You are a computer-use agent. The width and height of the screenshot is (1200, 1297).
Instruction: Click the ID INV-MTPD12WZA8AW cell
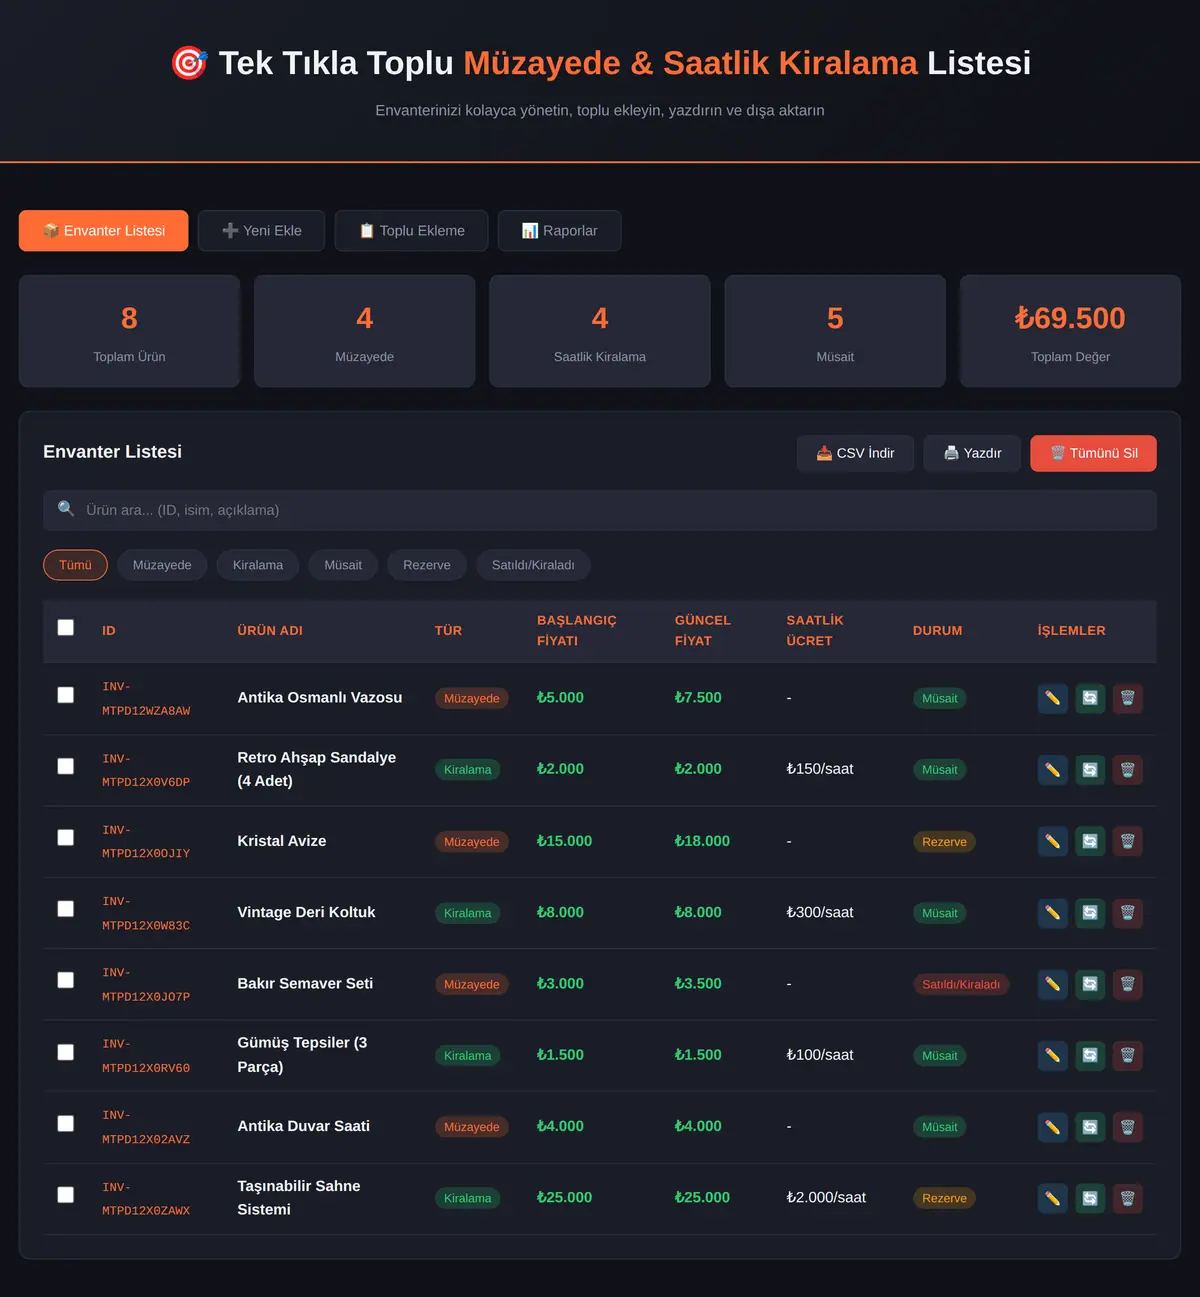click(146, 699)
